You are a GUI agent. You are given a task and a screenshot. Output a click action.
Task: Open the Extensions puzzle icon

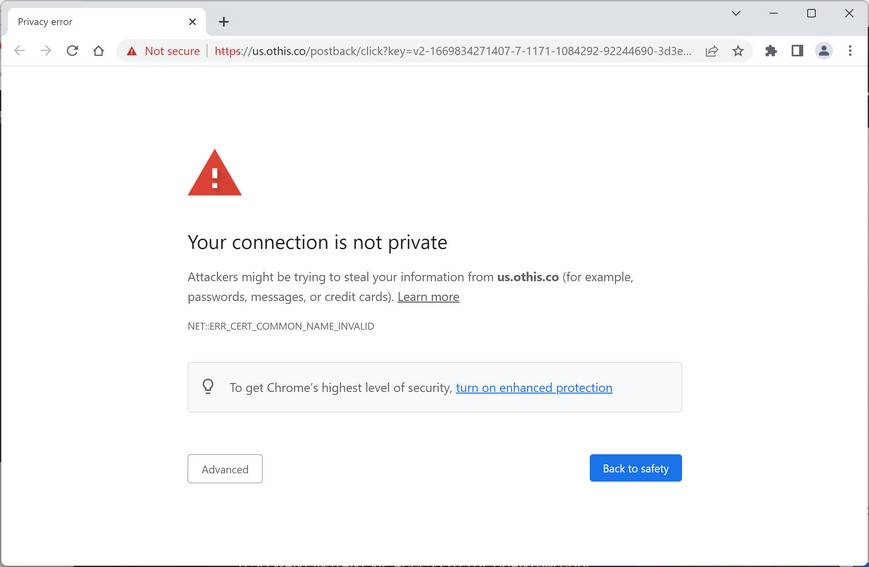point(771,51)
